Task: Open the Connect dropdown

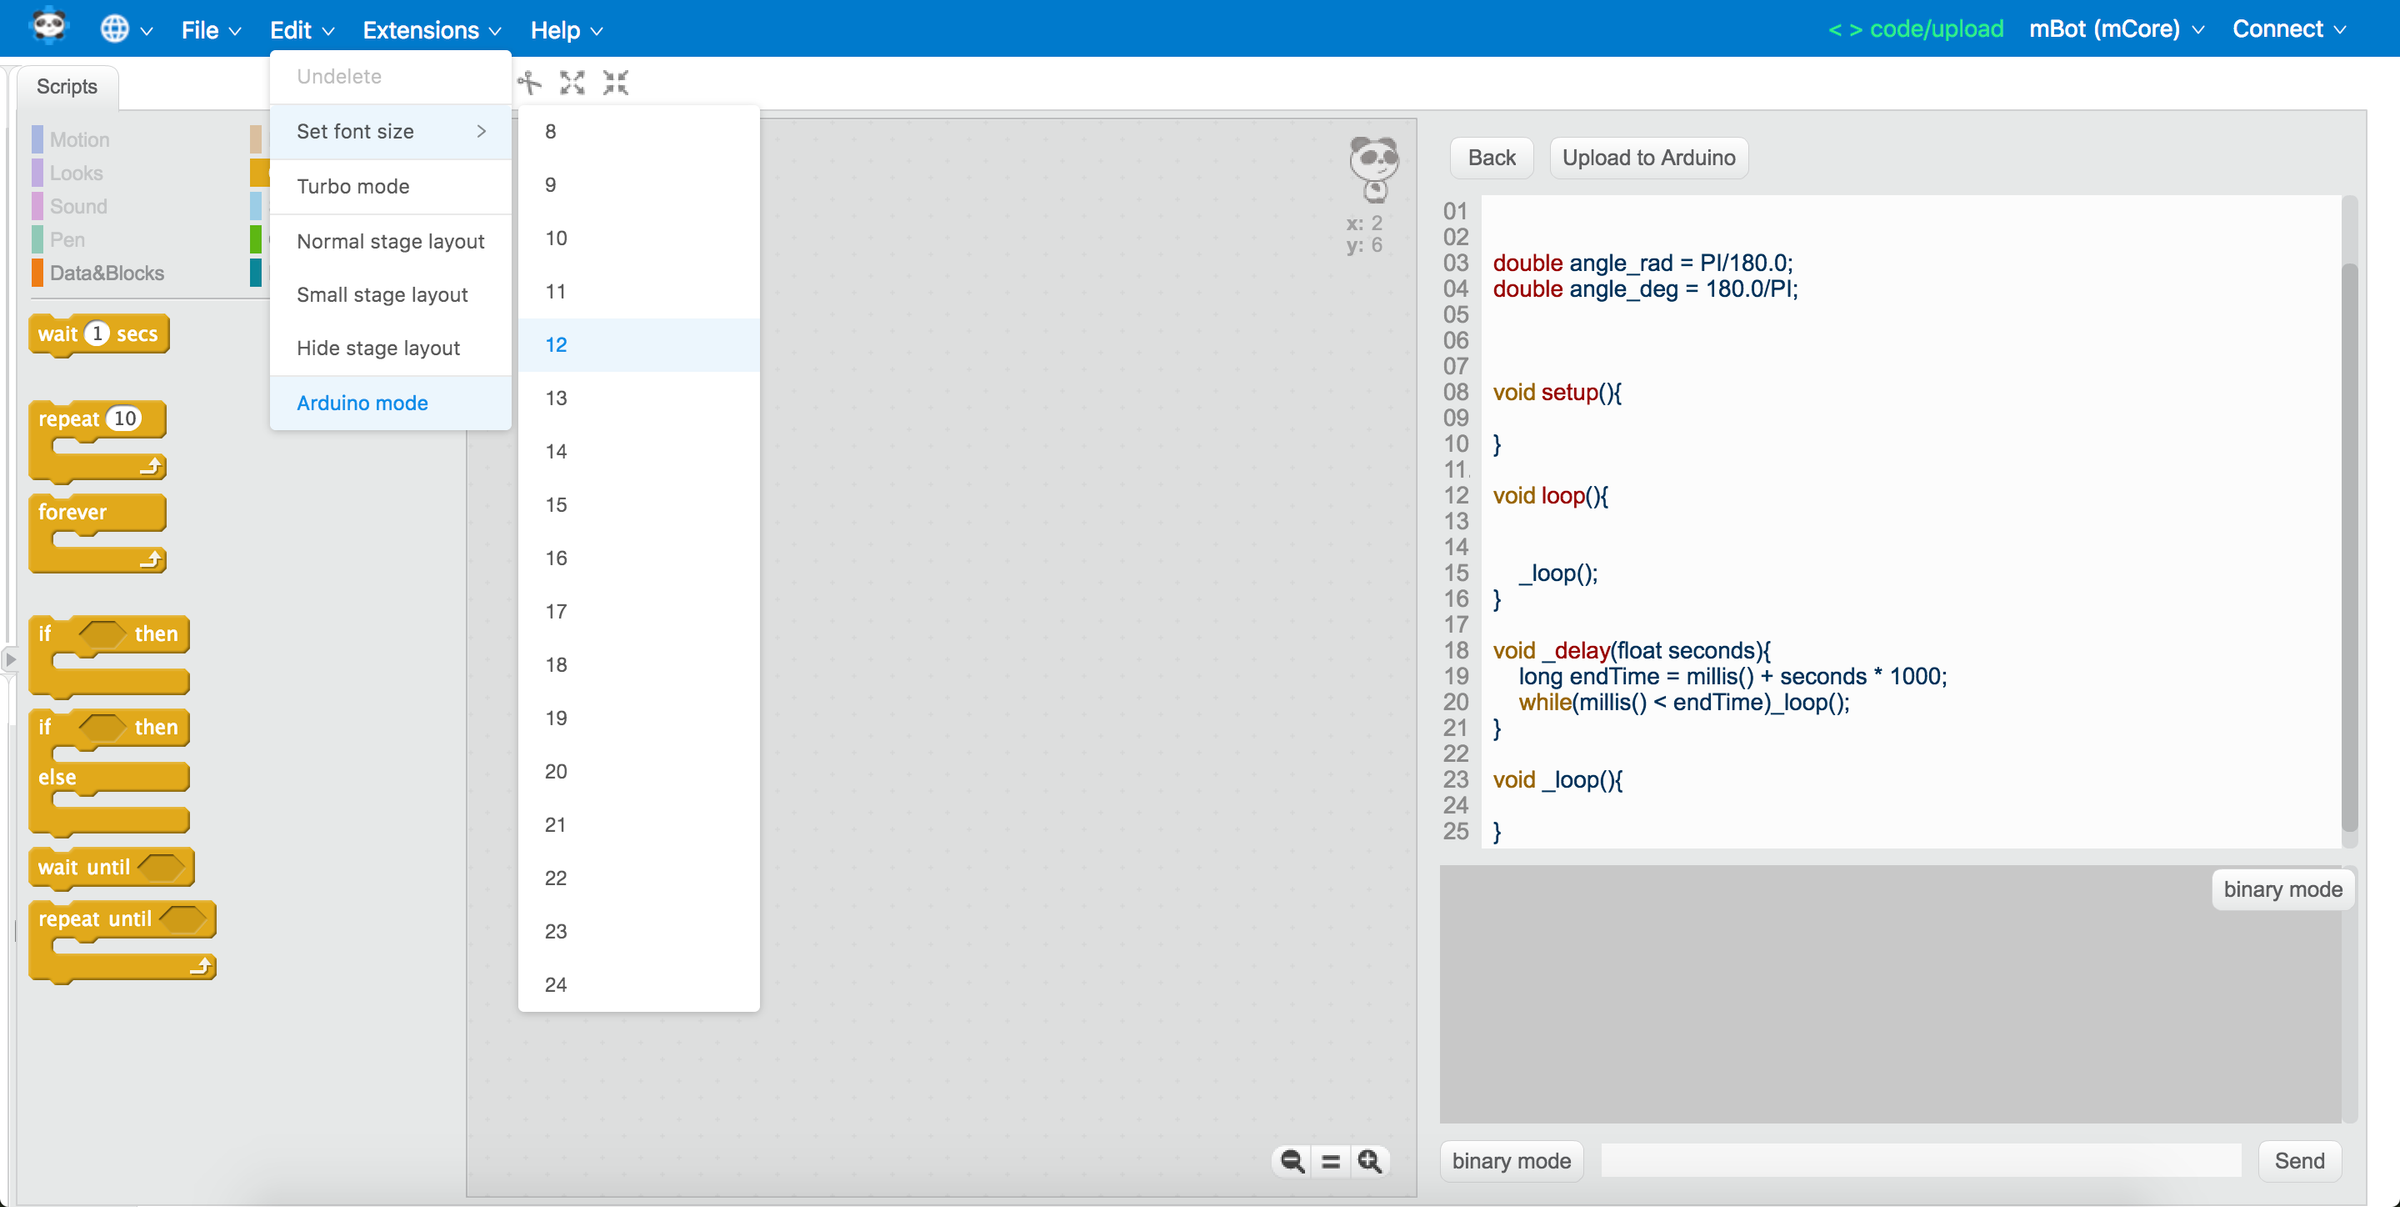Action: [2288, 29]
